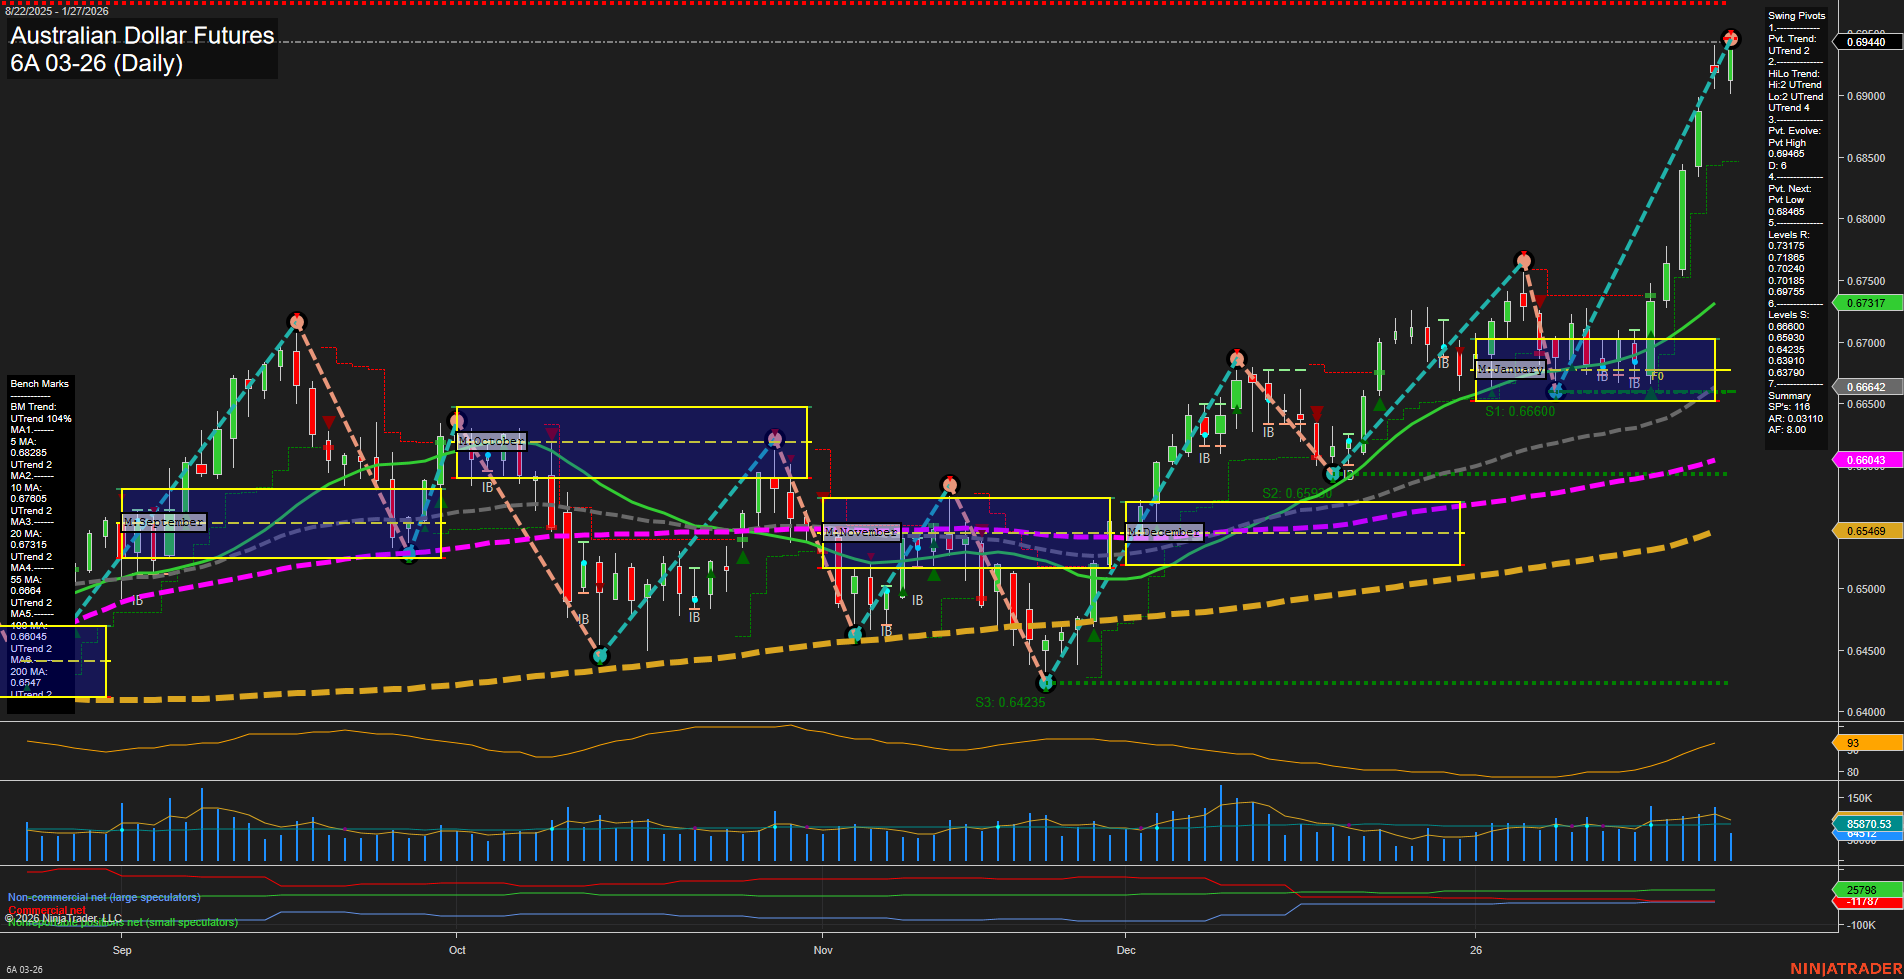Image resolution: width=1904 pixels, height=979 pixels.
Task: Collapse the Bench Marks panel
Action: (39, 383)
